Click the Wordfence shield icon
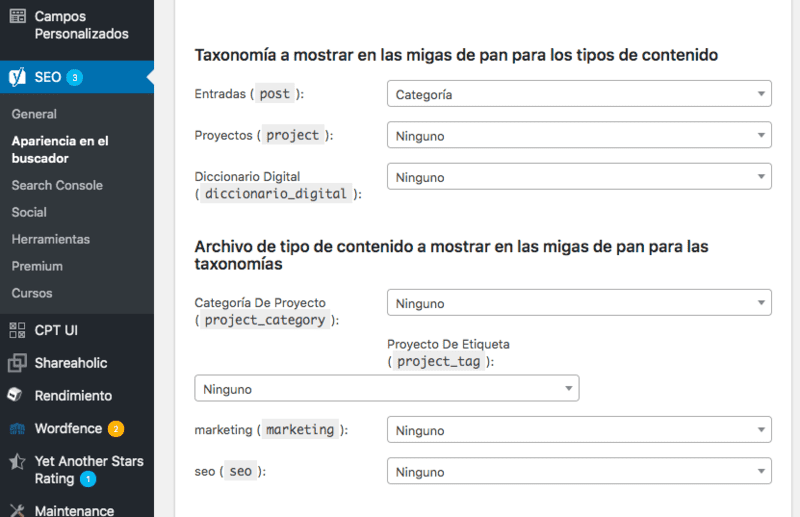The height and width of the screenshot is (517, 800). pyautogui.click(x=17, y=428)
